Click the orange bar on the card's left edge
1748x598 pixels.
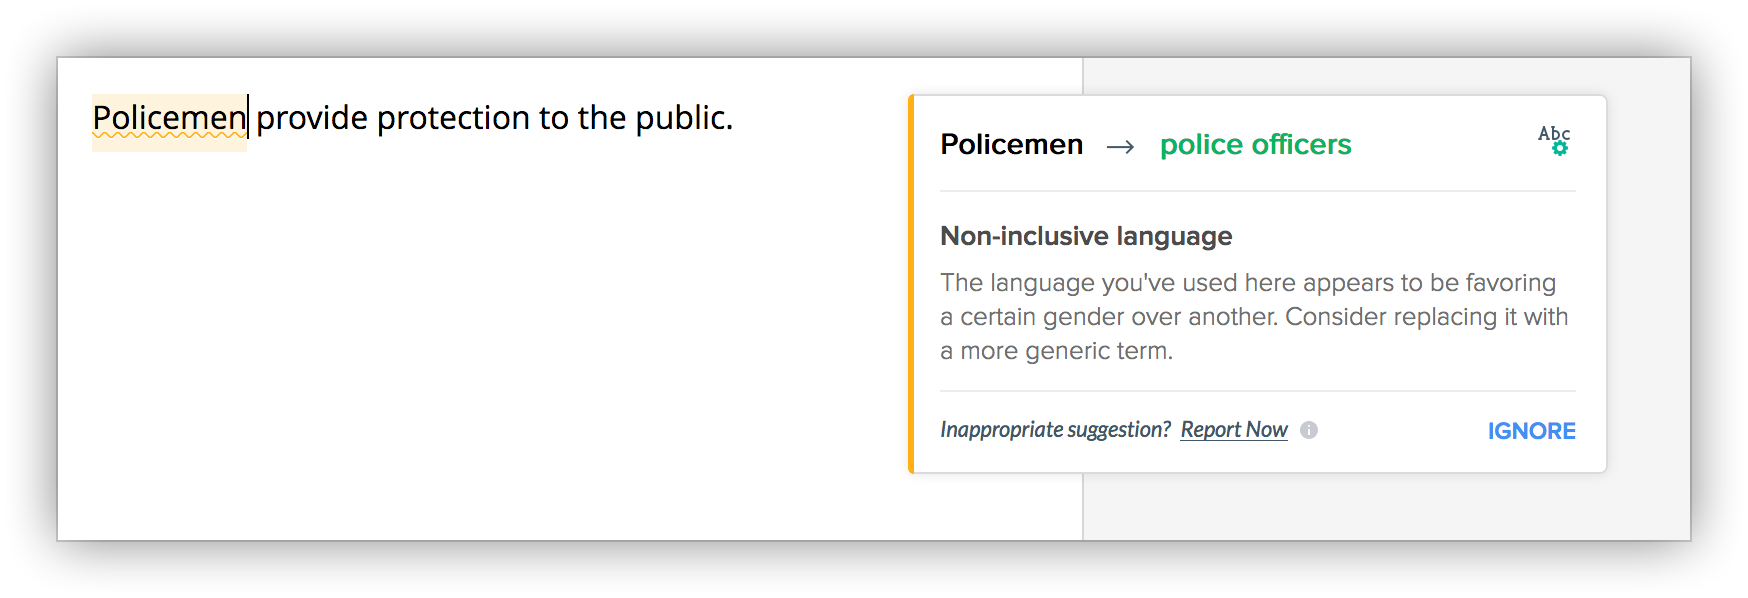[911, 284]
